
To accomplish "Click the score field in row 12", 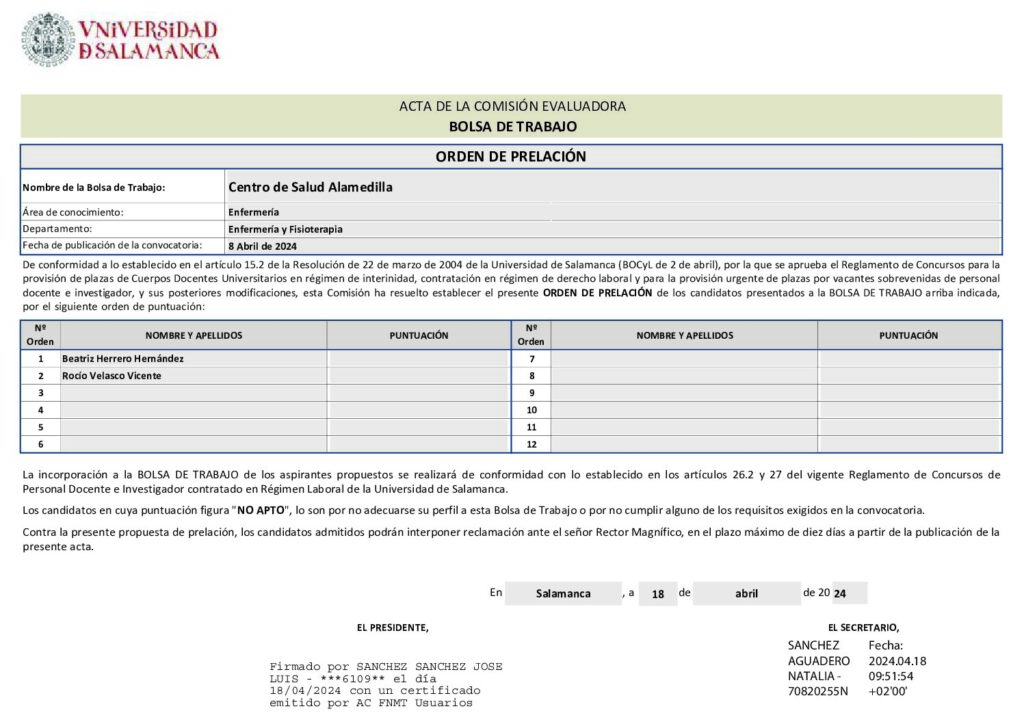I will [909, 444].
